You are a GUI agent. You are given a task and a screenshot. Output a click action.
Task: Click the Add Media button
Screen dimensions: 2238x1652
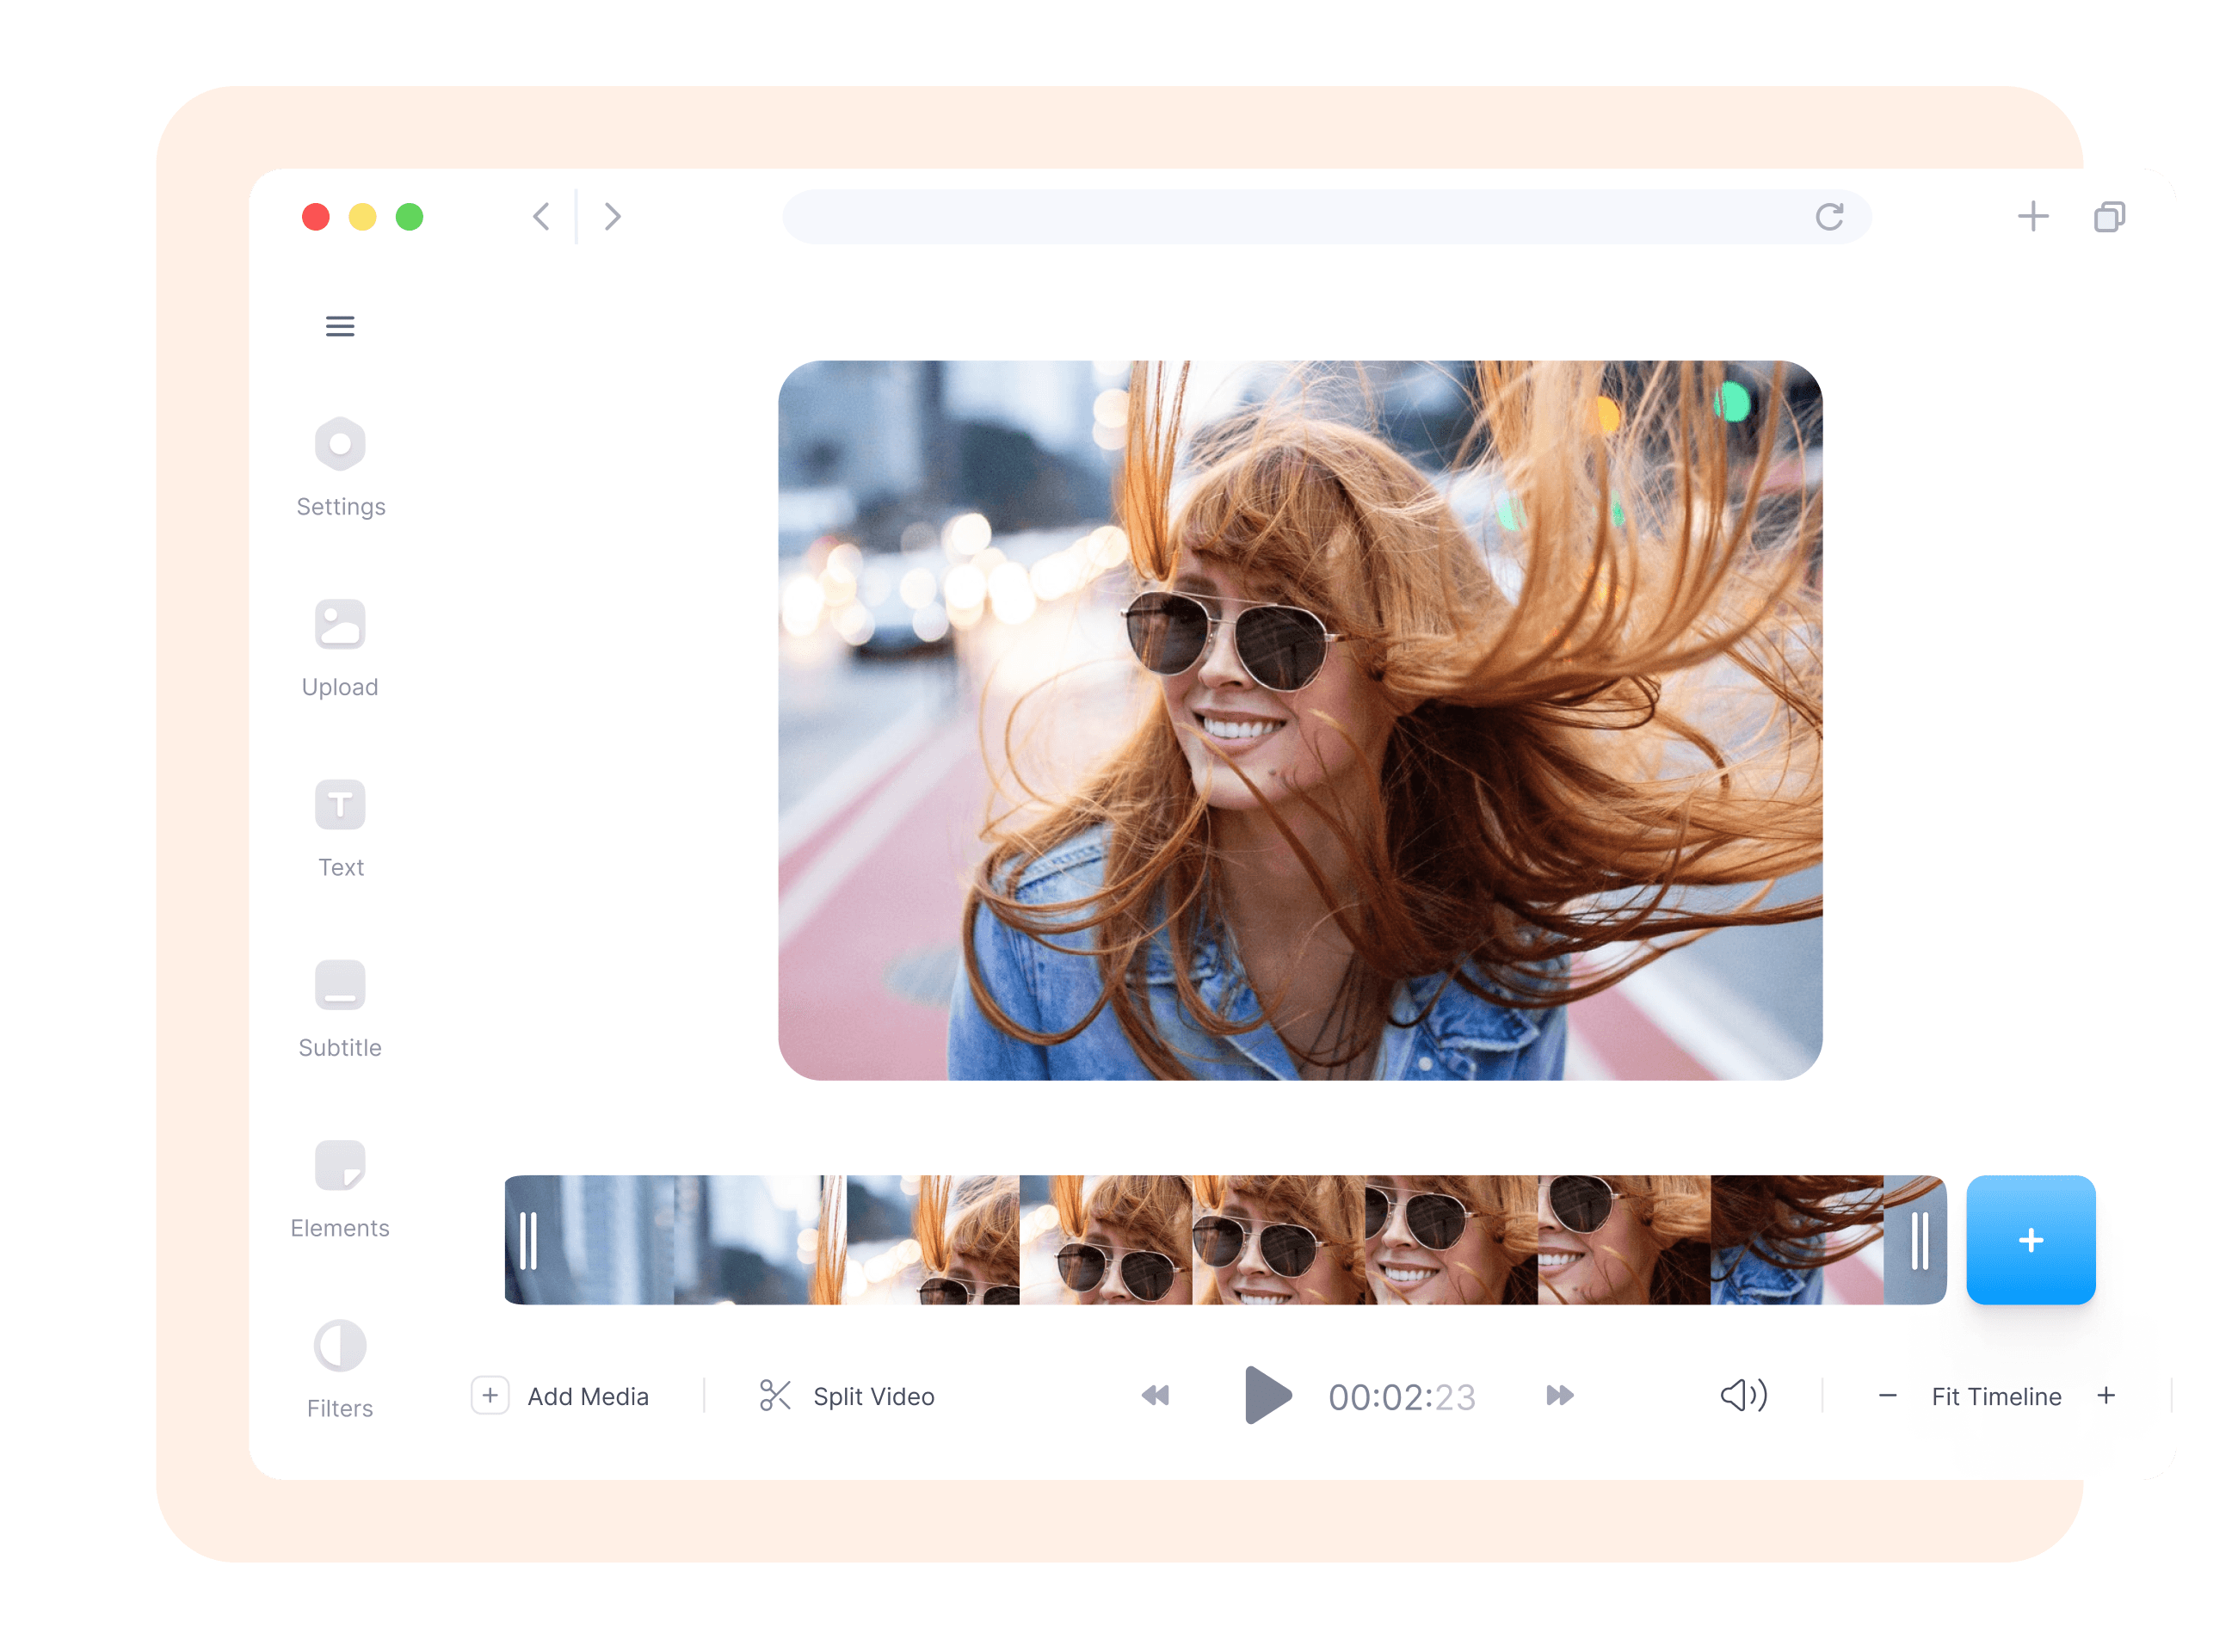[x=567, y=1396]
